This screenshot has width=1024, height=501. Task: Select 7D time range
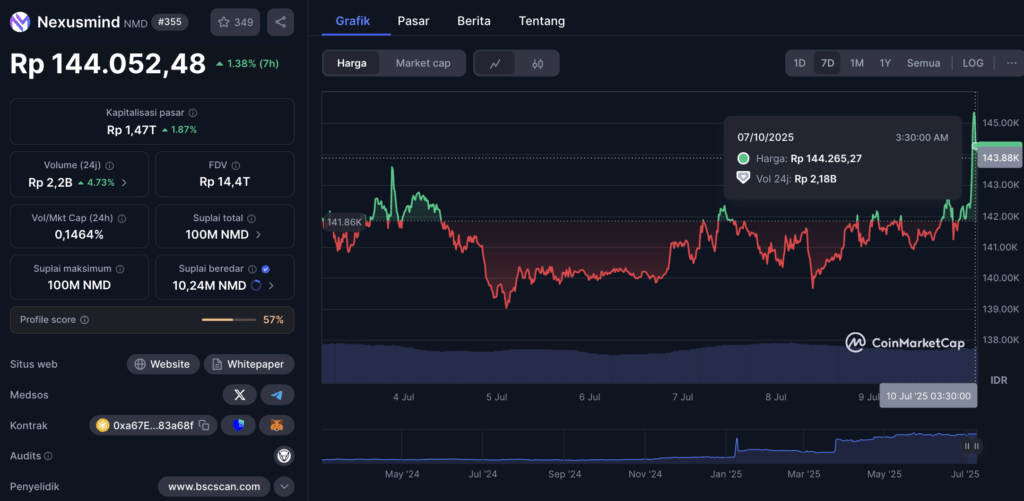tap(827, 63)
